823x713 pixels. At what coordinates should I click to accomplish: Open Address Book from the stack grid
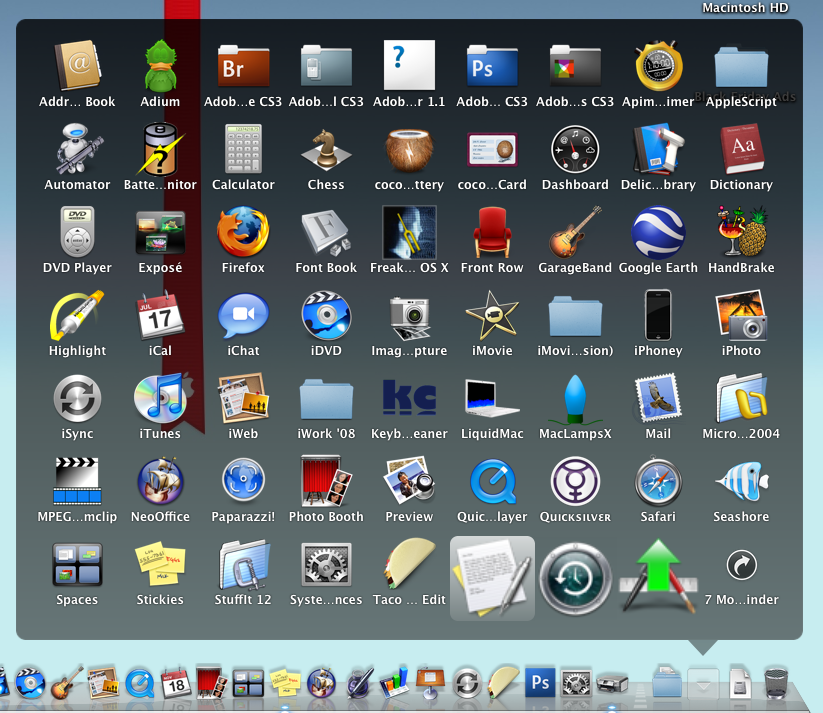(77, 66)
